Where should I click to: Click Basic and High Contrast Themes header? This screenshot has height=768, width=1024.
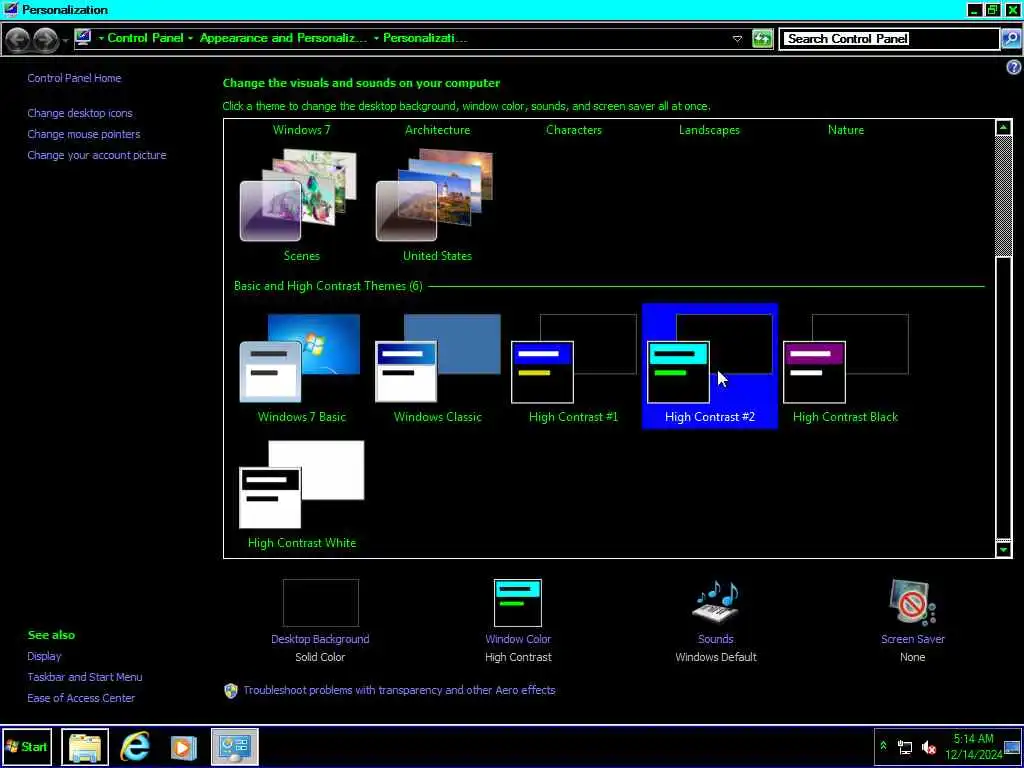pos(328,286)
